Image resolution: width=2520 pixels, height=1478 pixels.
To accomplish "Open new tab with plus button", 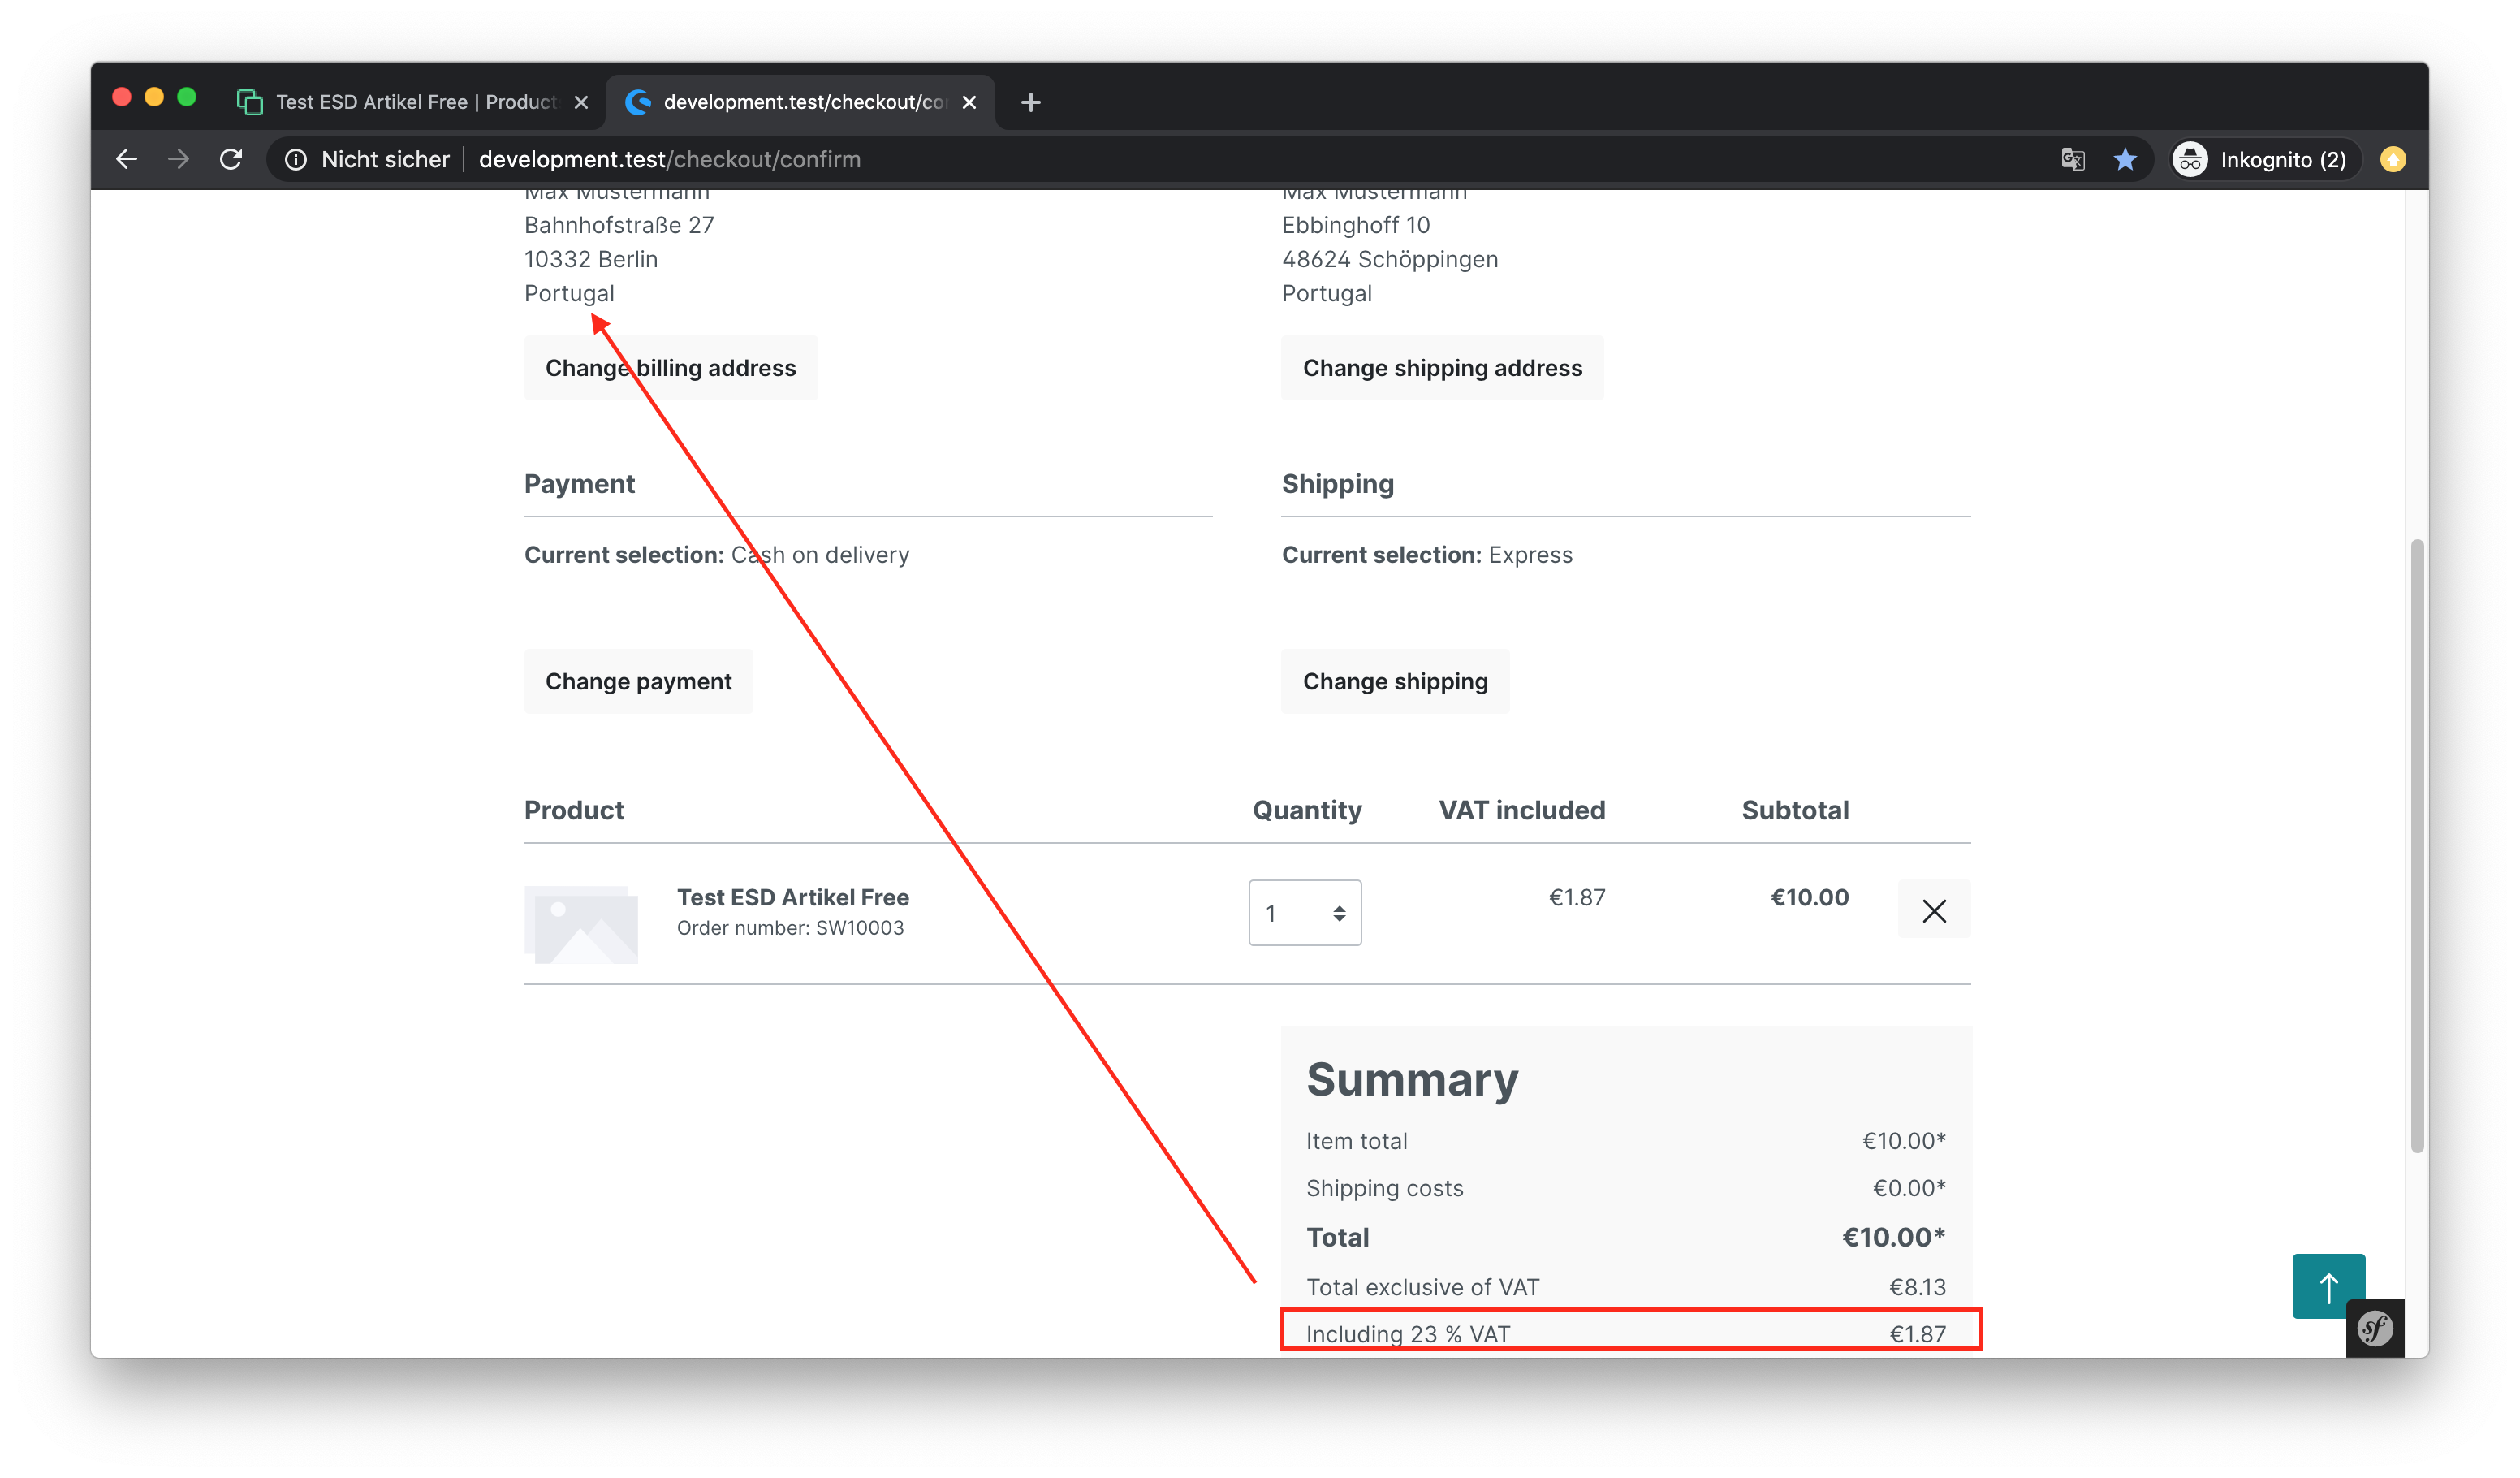I will pos(1030,102).
